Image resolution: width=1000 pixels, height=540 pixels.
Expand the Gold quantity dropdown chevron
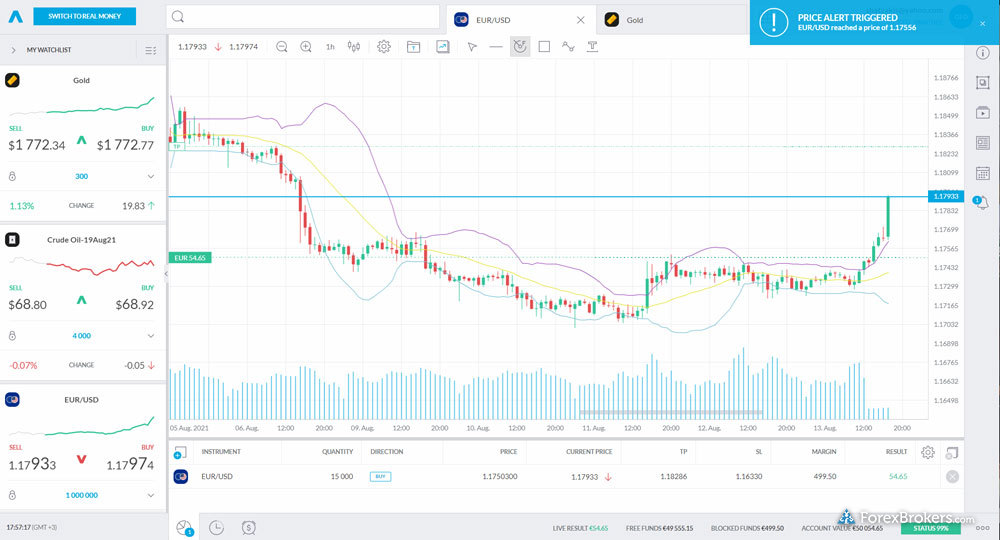(x=151, y=176)
